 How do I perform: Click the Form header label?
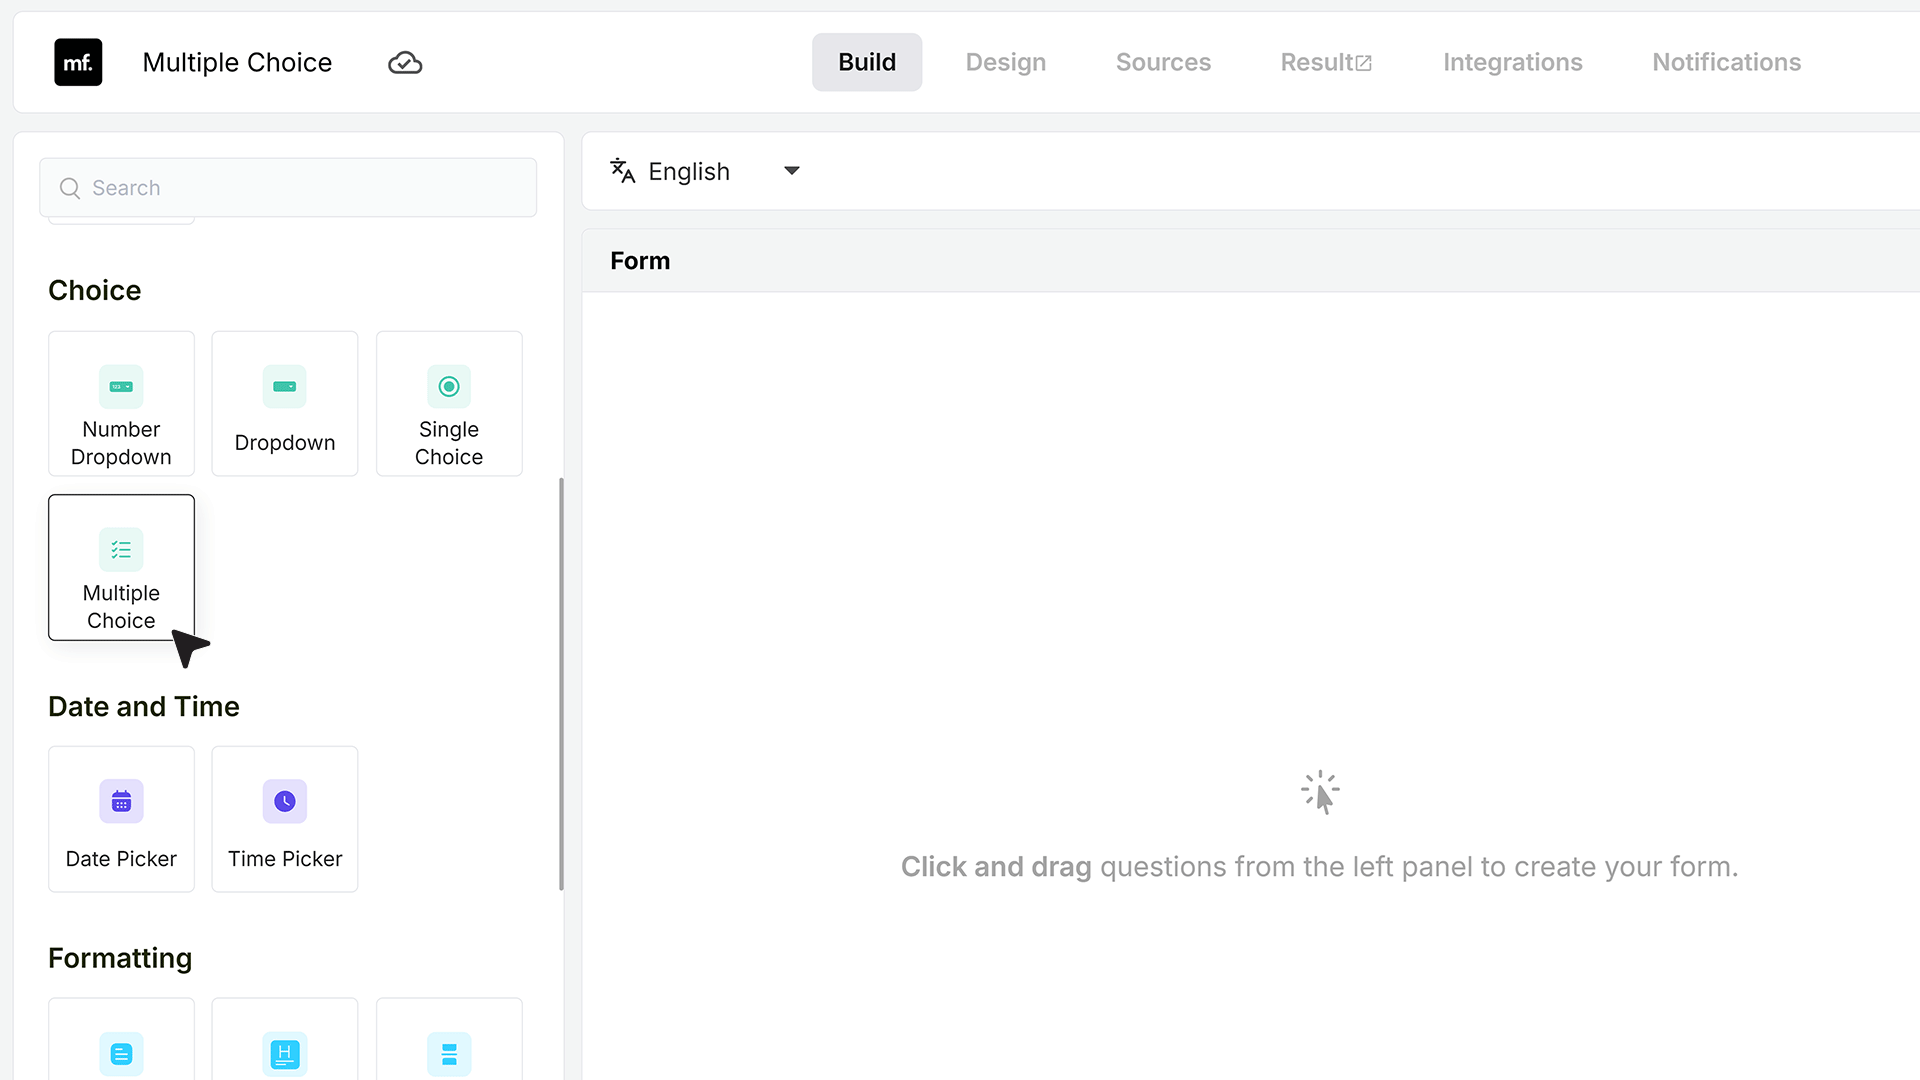(640, 261)
